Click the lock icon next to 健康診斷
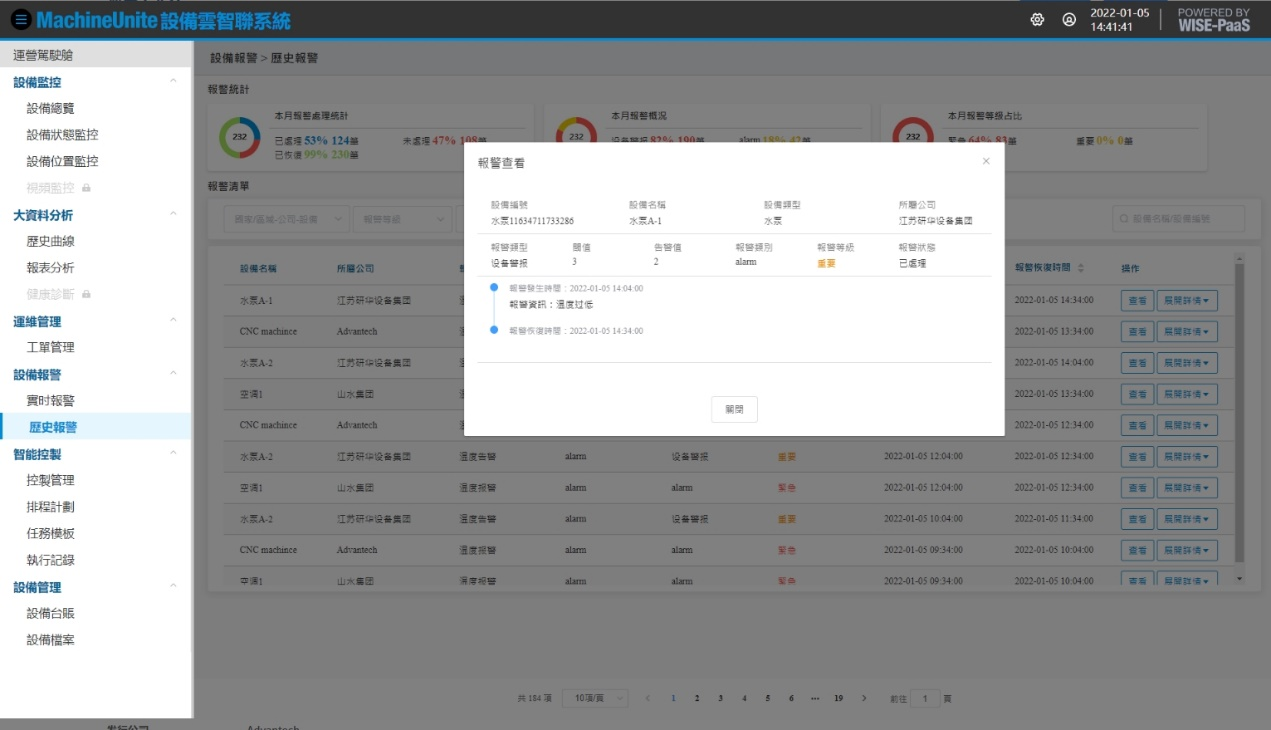This screenshot has width=1271, height=730. 86,295
